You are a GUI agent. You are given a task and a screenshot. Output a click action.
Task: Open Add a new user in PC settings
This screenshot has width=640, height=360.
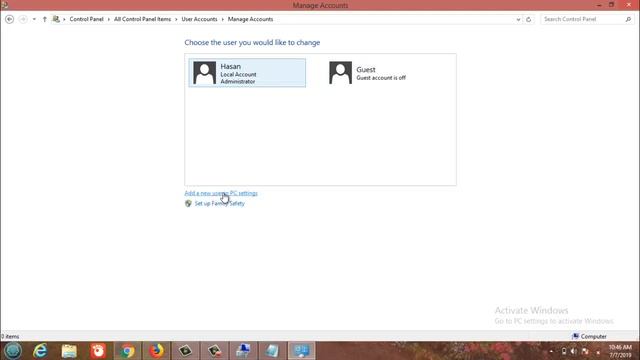click(x=221, y=193)
